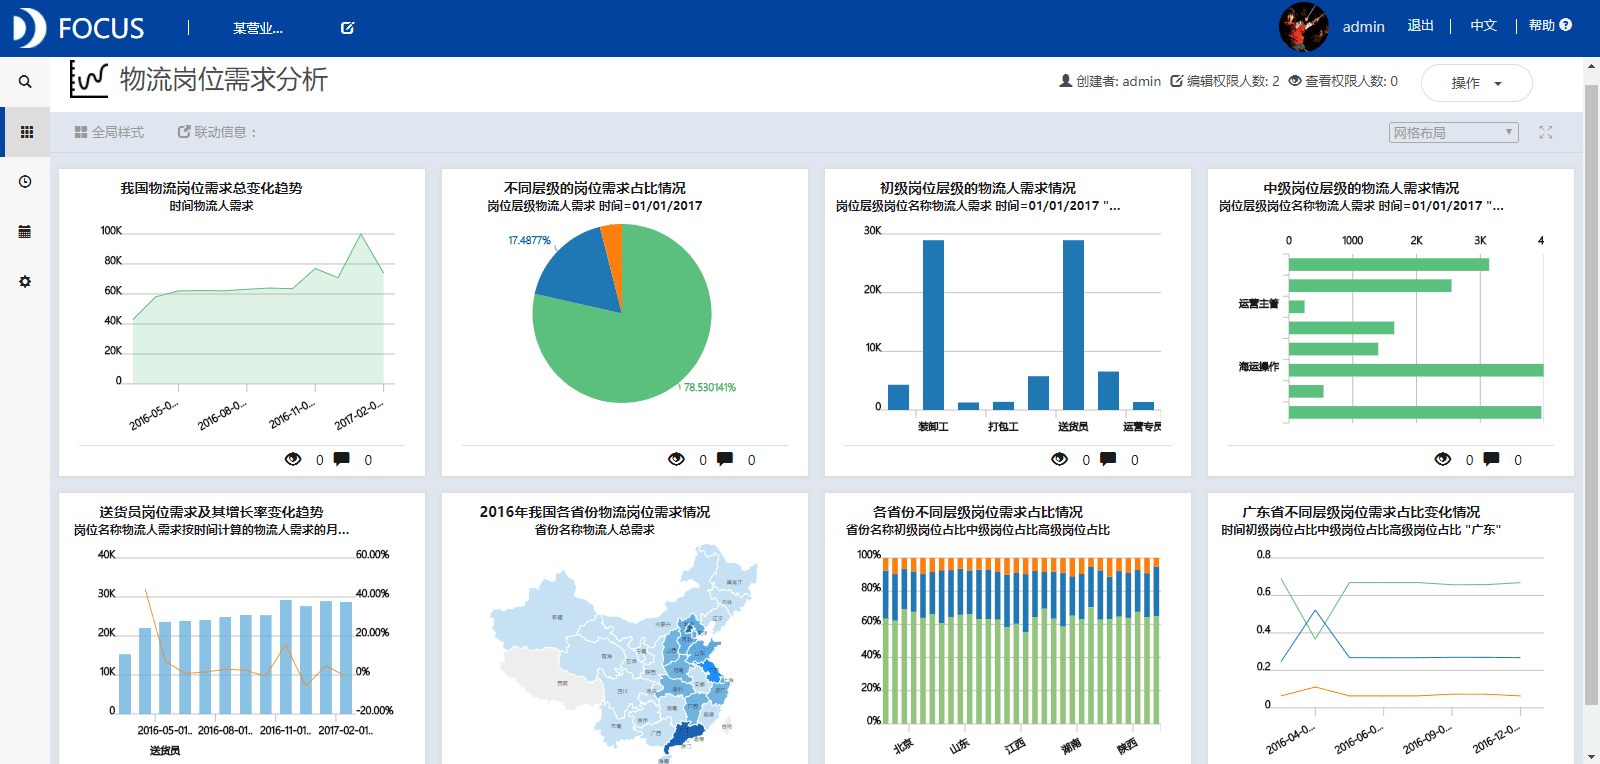Viewport: 1600px width, 764px height.
Task: Click the FOCUS logo icon
Action: 28,28
